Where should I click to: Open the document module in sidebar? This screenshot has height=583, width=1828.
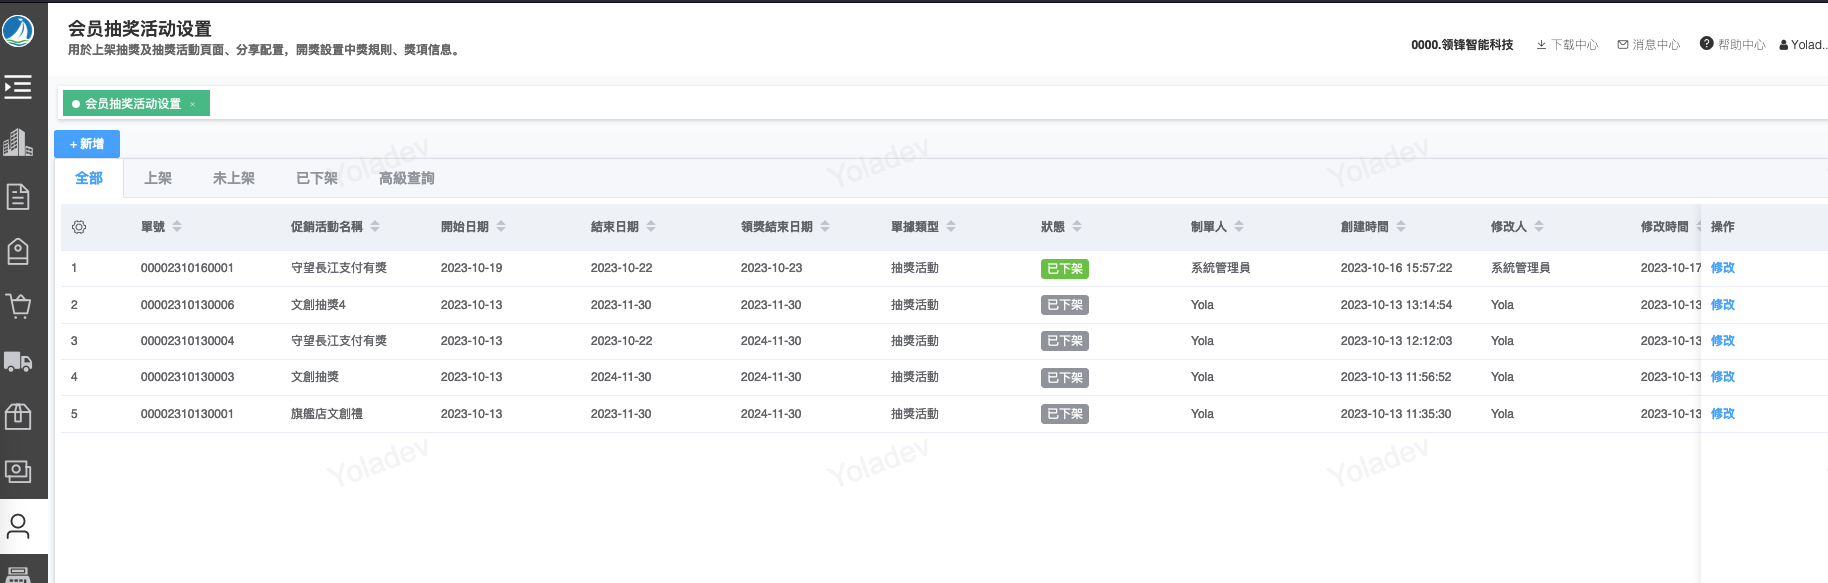[x=18, y=197]
